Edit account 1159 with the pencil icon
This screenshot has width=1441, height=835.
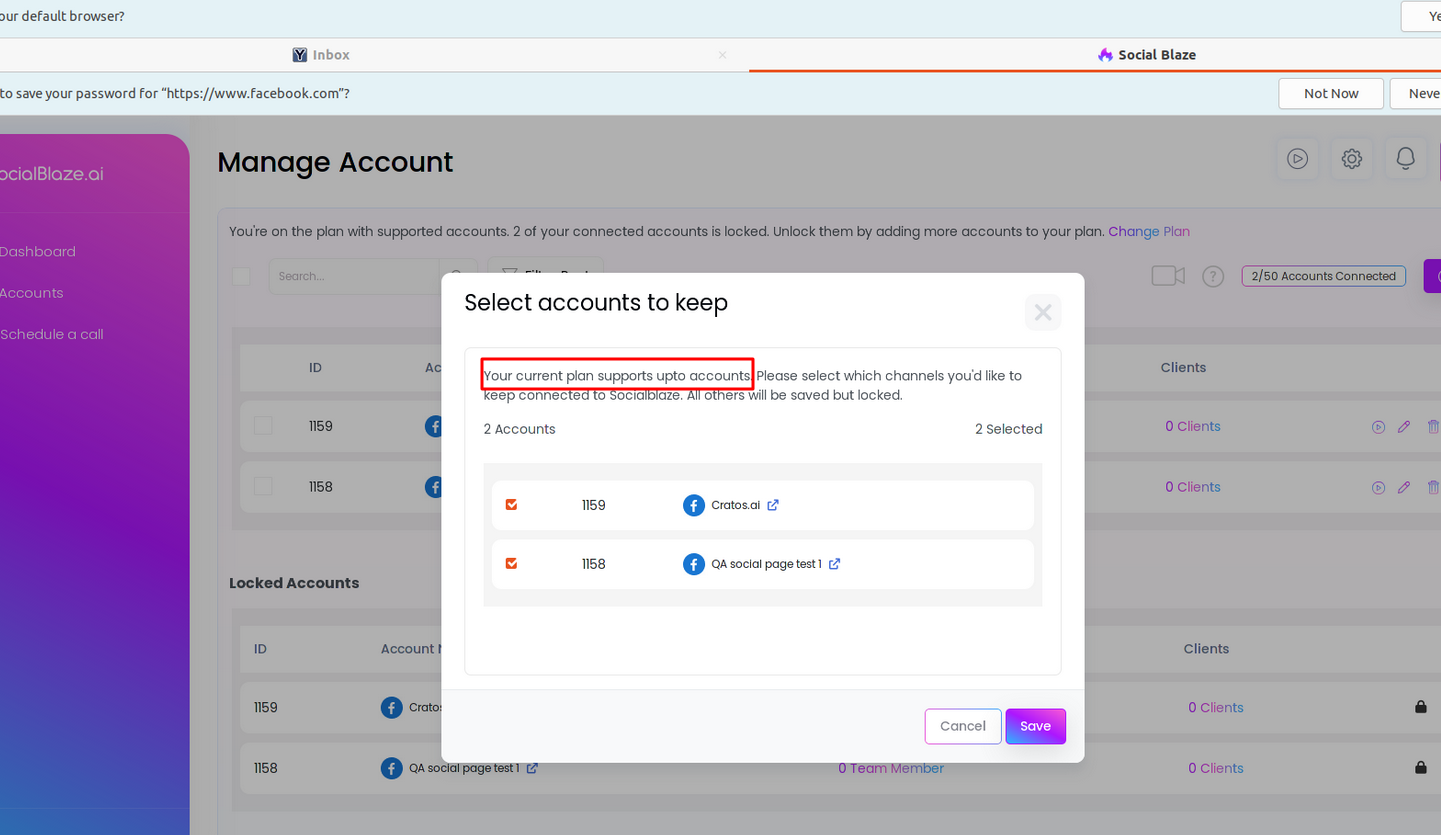1404,427
